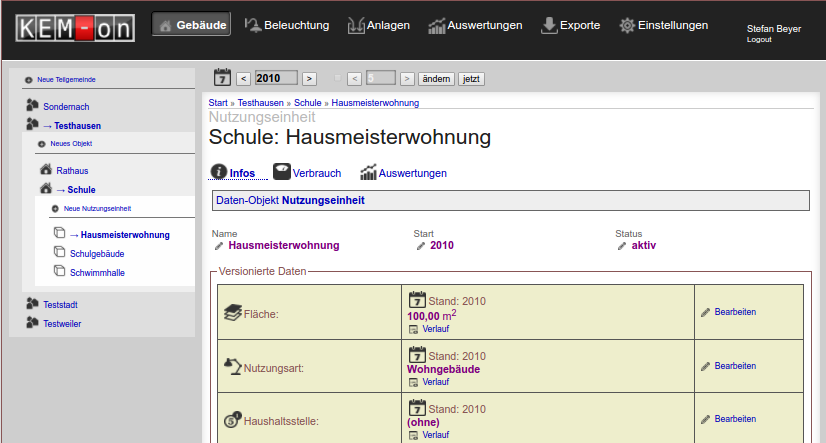Go to Testhausen in the breadcrumb
Image resolution: width=826 pixels, height=443 pixels.
(260, 103)
